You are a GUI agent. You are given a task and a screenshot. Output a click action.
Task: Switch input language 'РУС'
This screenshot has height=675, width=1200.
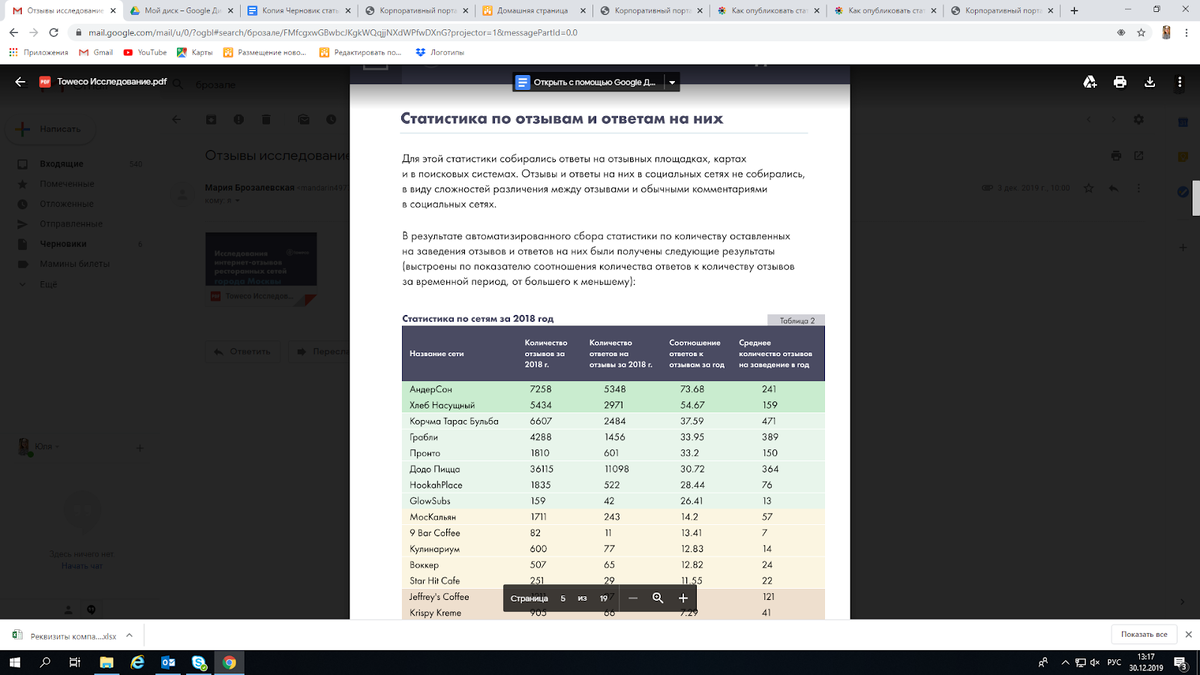1114,662
